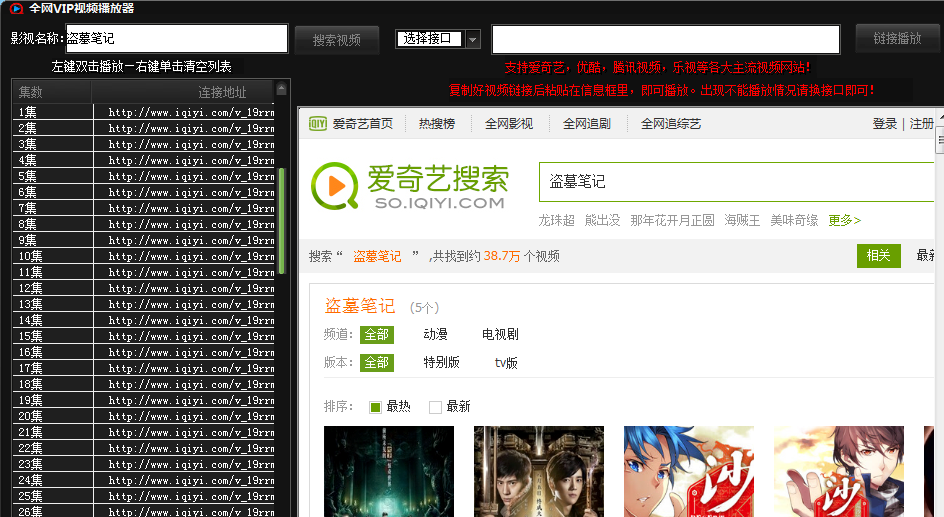The width and height of the screenshot is (944, 517).
Task: Click the 相关 green tab
Action: pos(878,256)
